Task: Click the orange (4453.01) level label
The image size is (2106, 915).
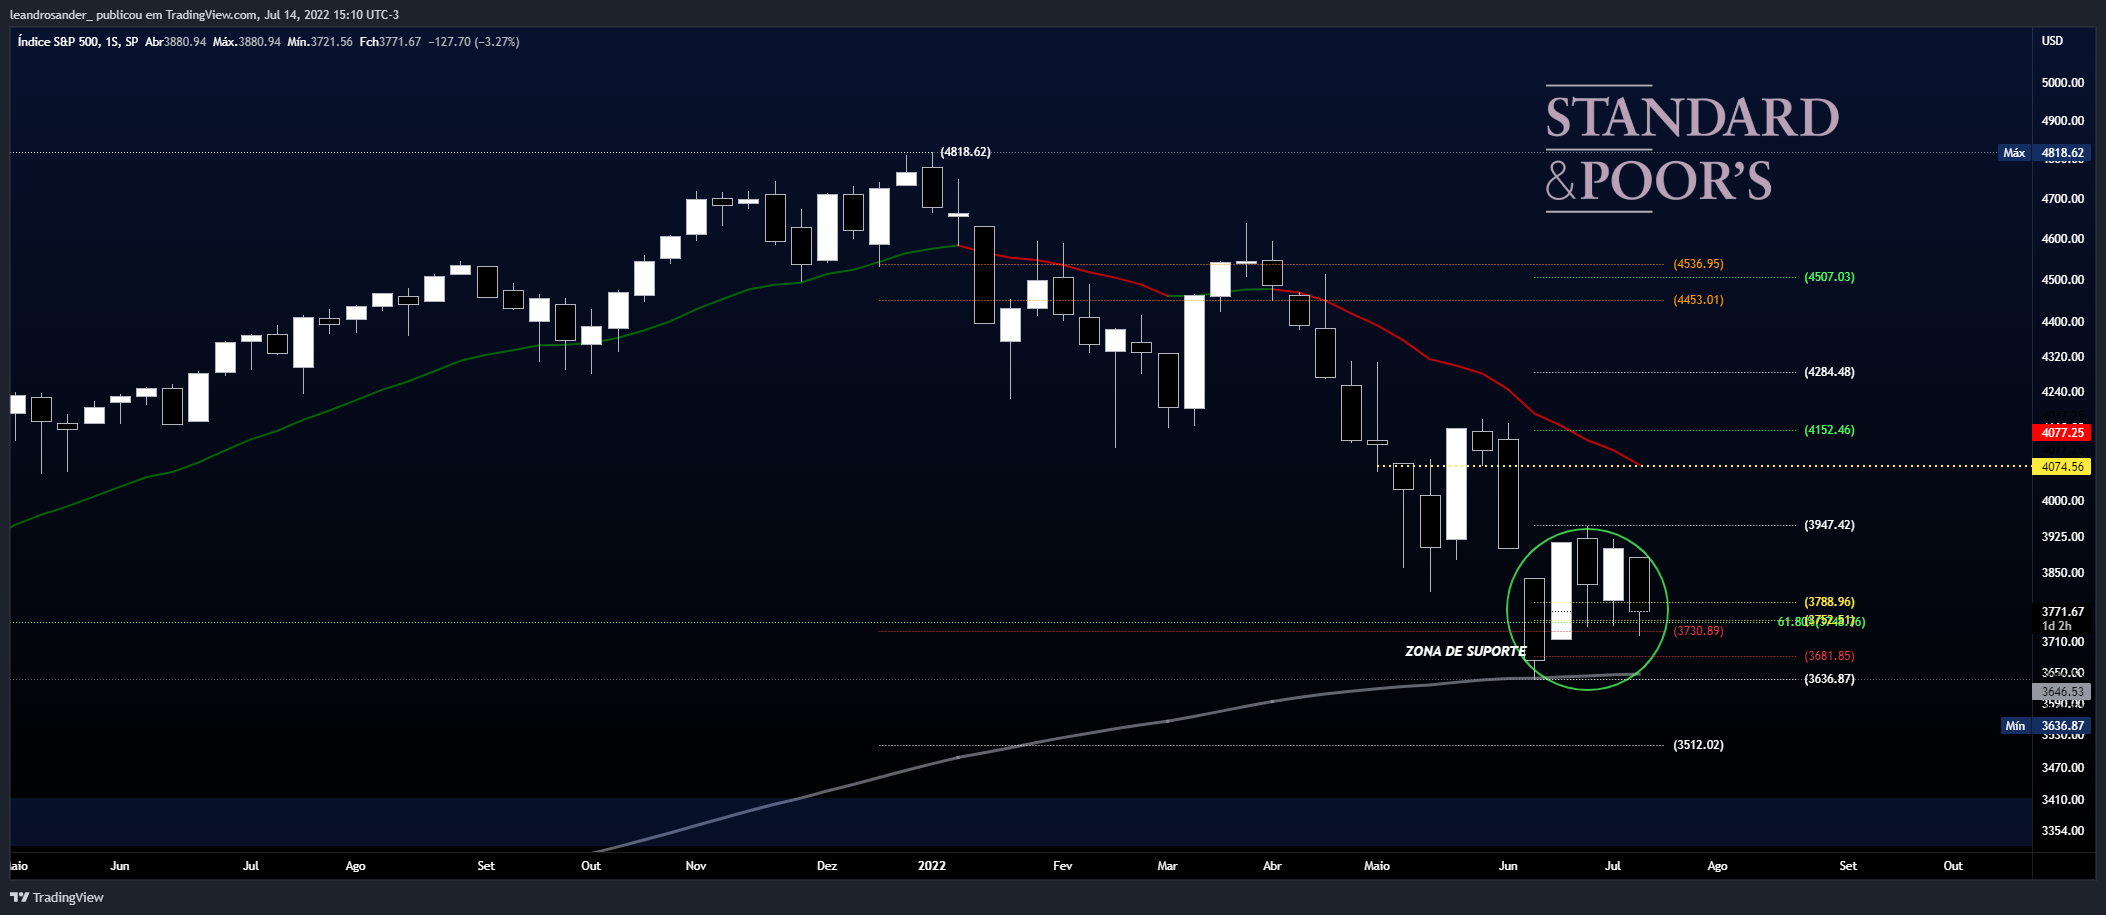Action: 1698,300
